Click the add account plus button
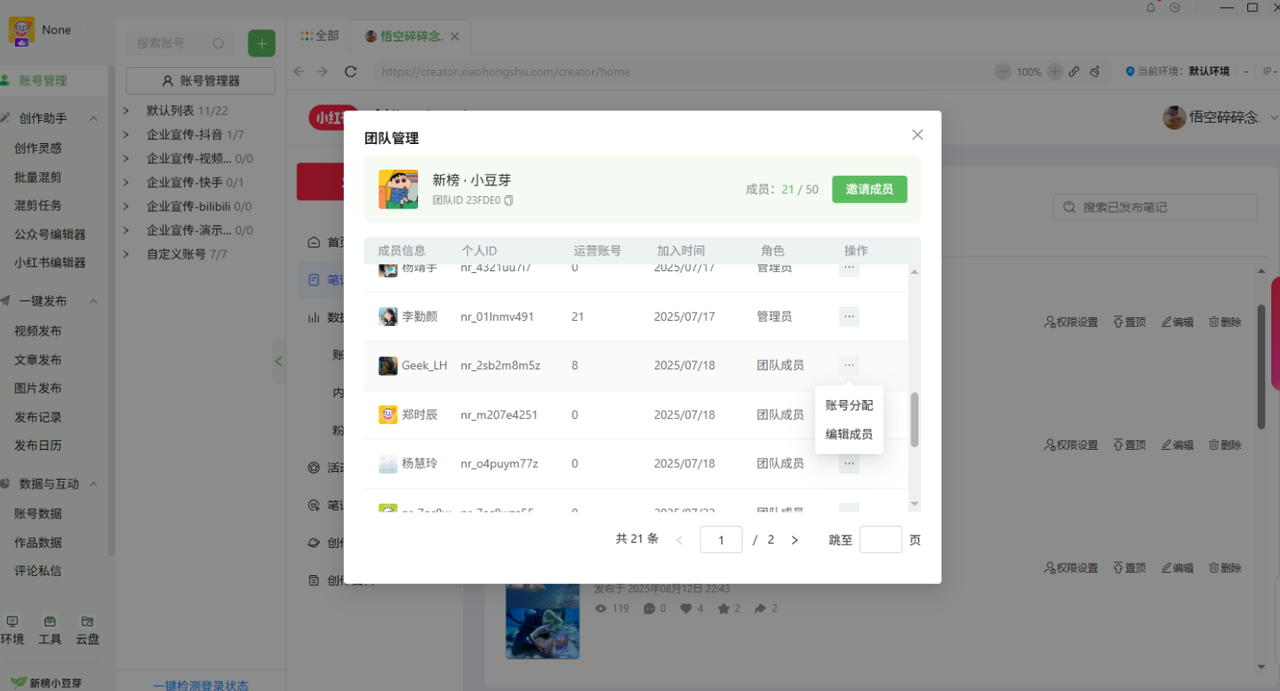Screen dimensions: 1280x691 261,43
